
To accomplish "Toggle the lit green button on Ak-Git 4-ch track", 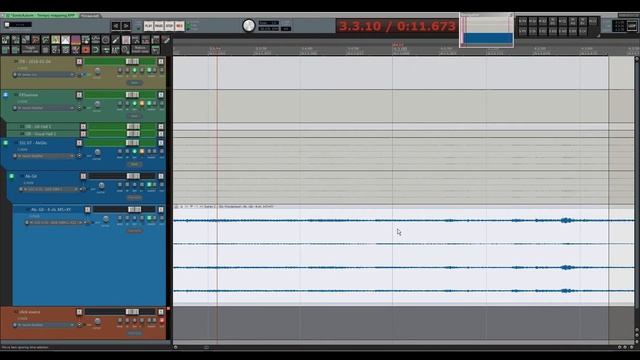I will [x=149, y=218].
